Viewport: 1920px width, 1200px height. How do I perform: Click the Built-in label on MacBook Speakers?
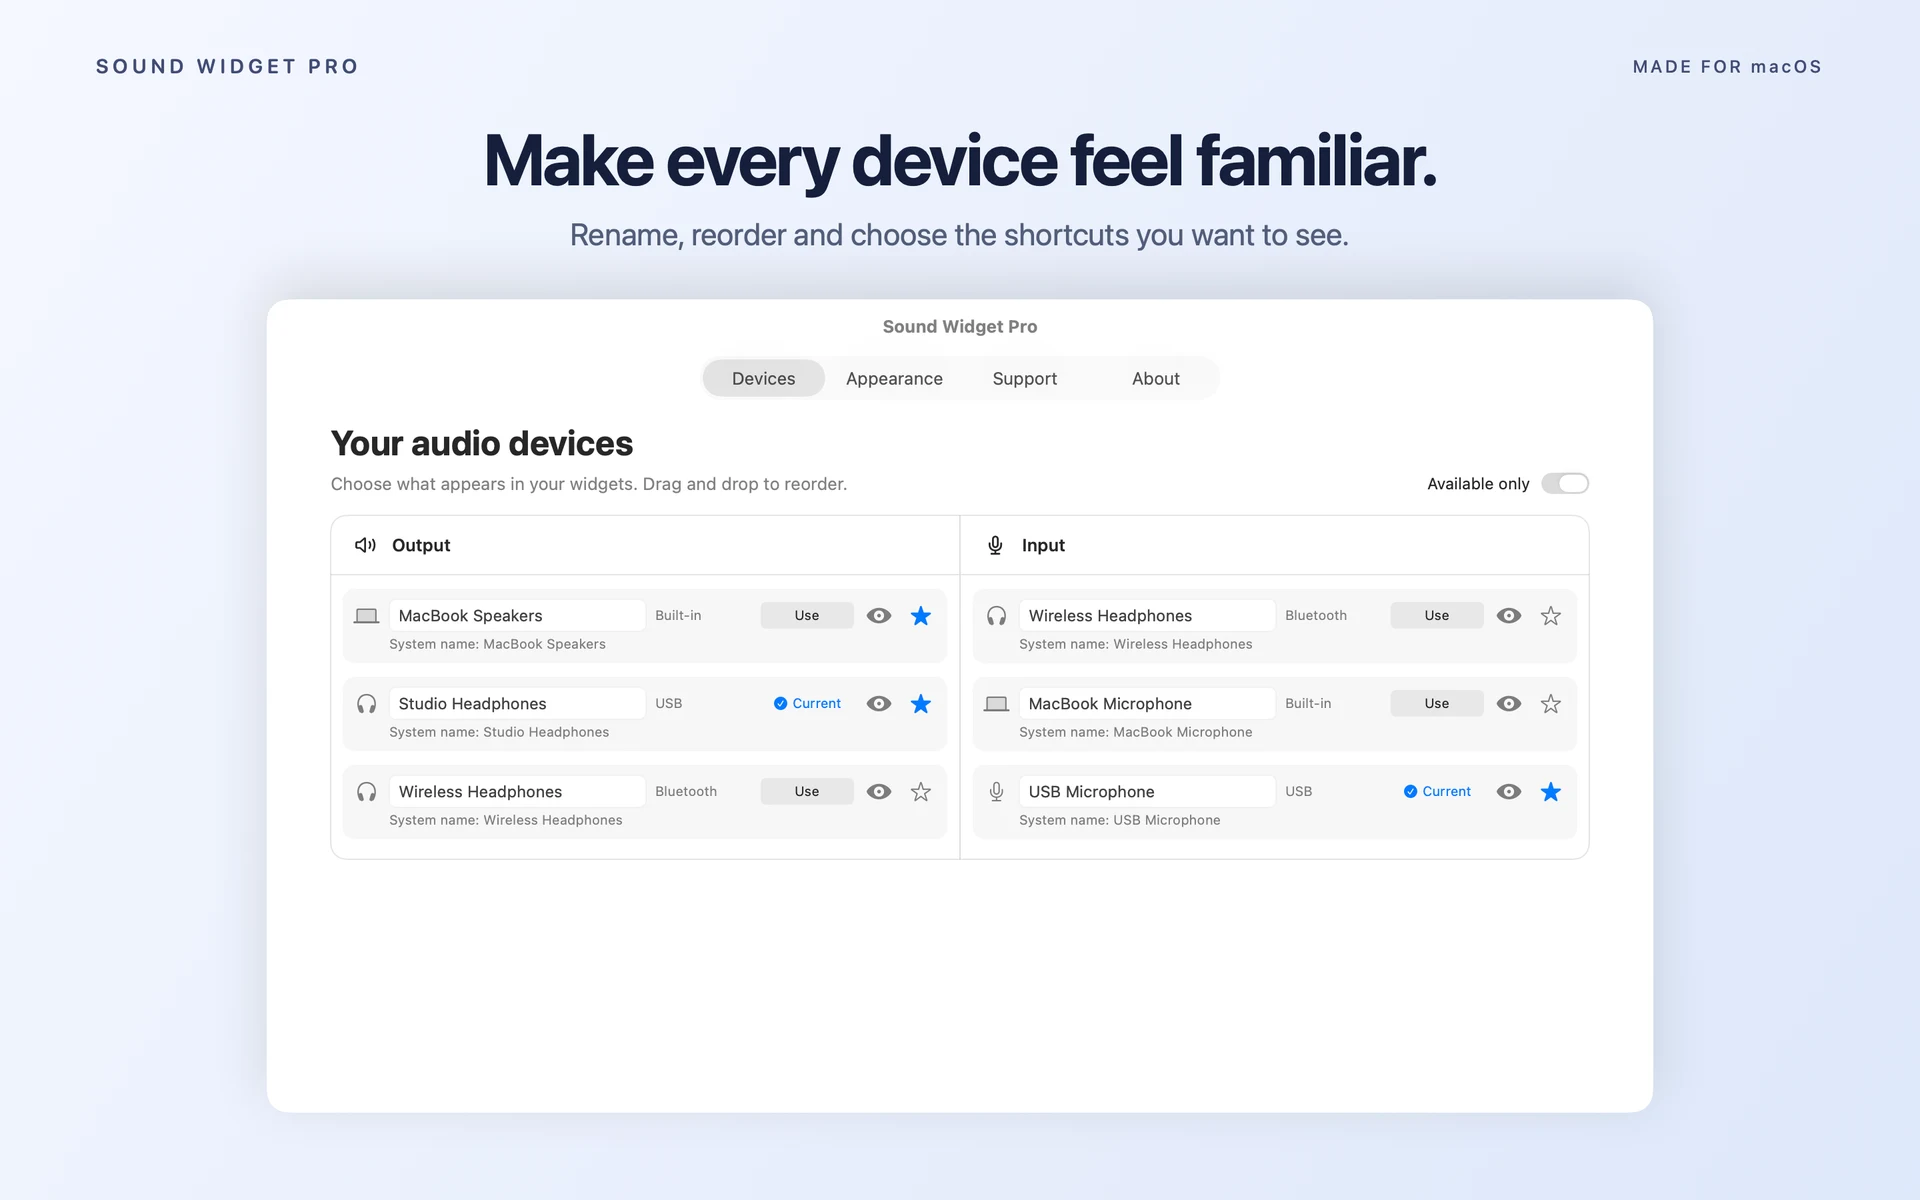coord(678,616)
